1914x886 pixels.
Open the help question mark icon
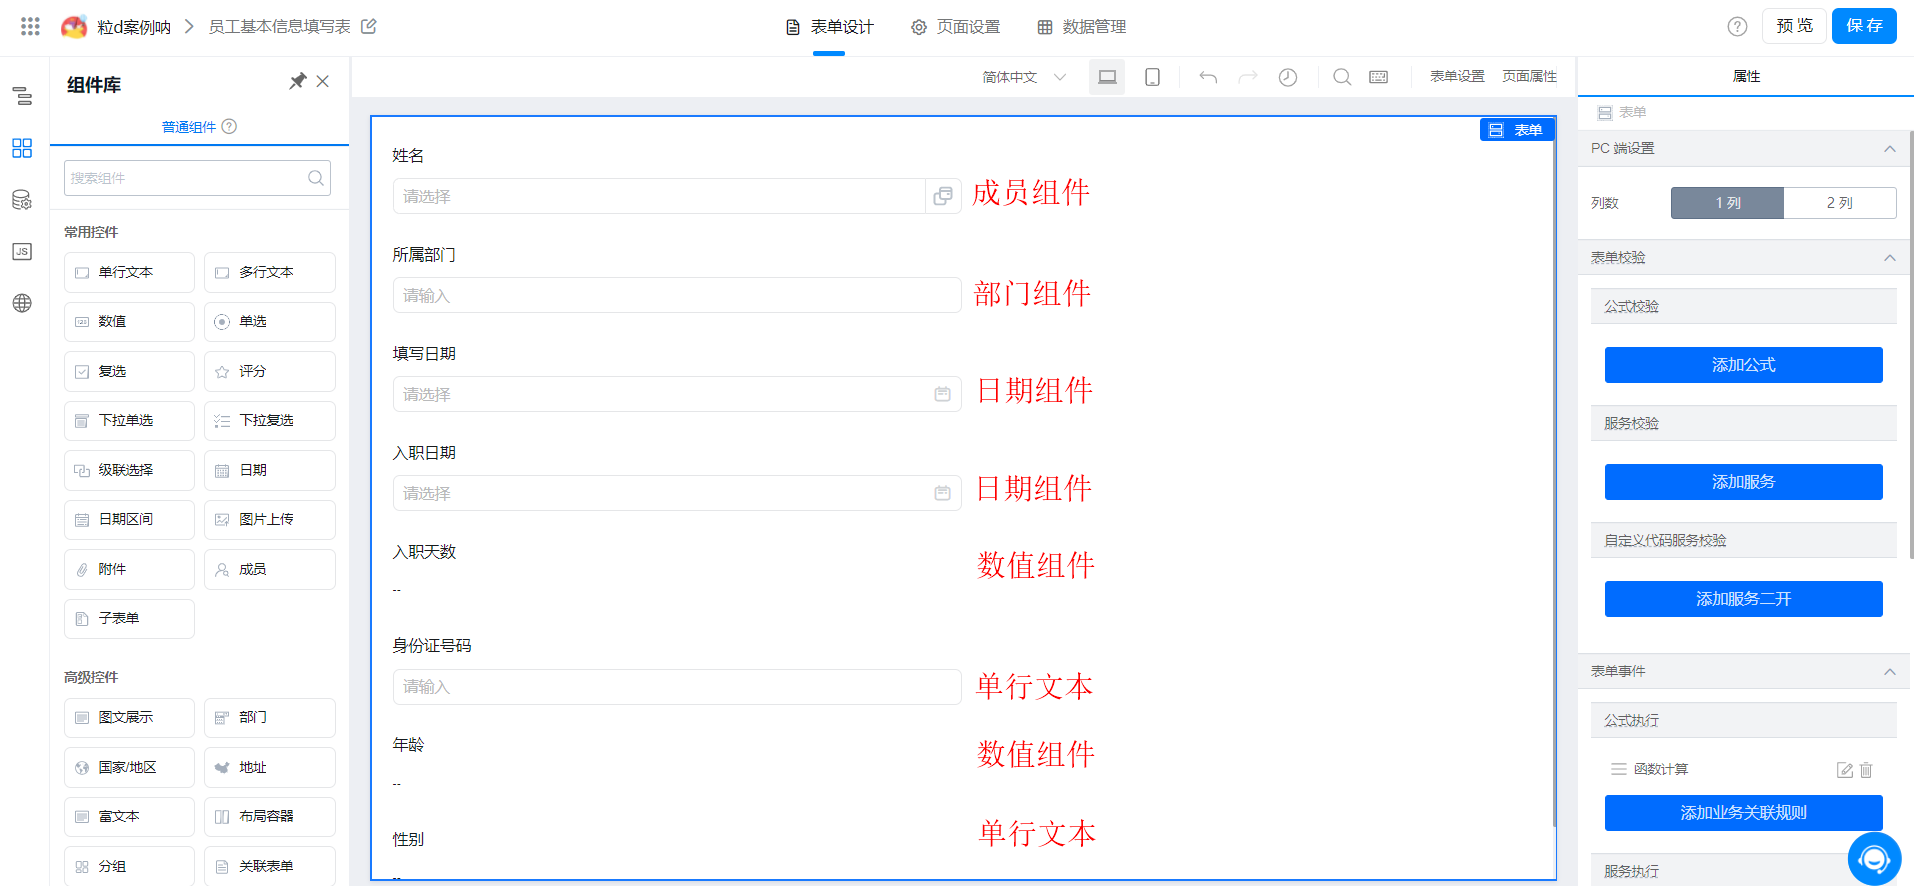(x=1737, y=27)
